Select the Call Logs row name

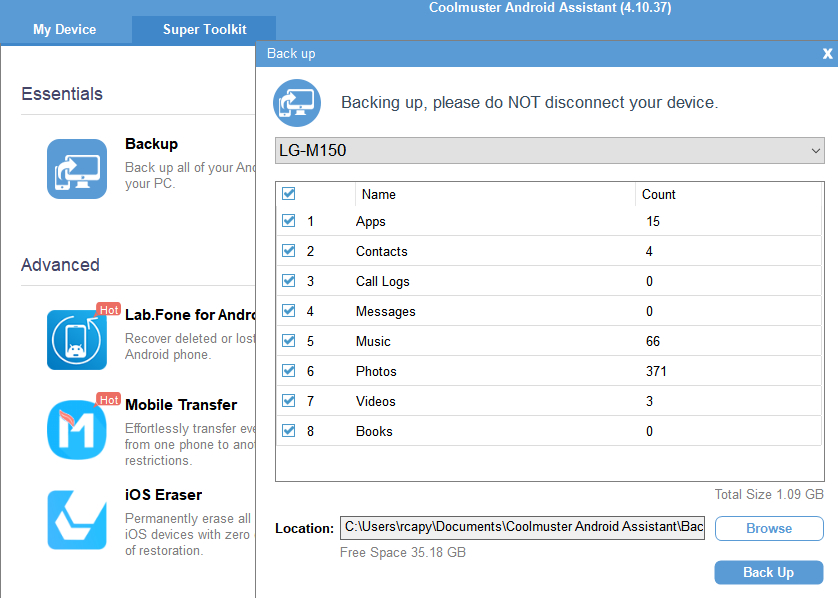click(x=383, y=282)
